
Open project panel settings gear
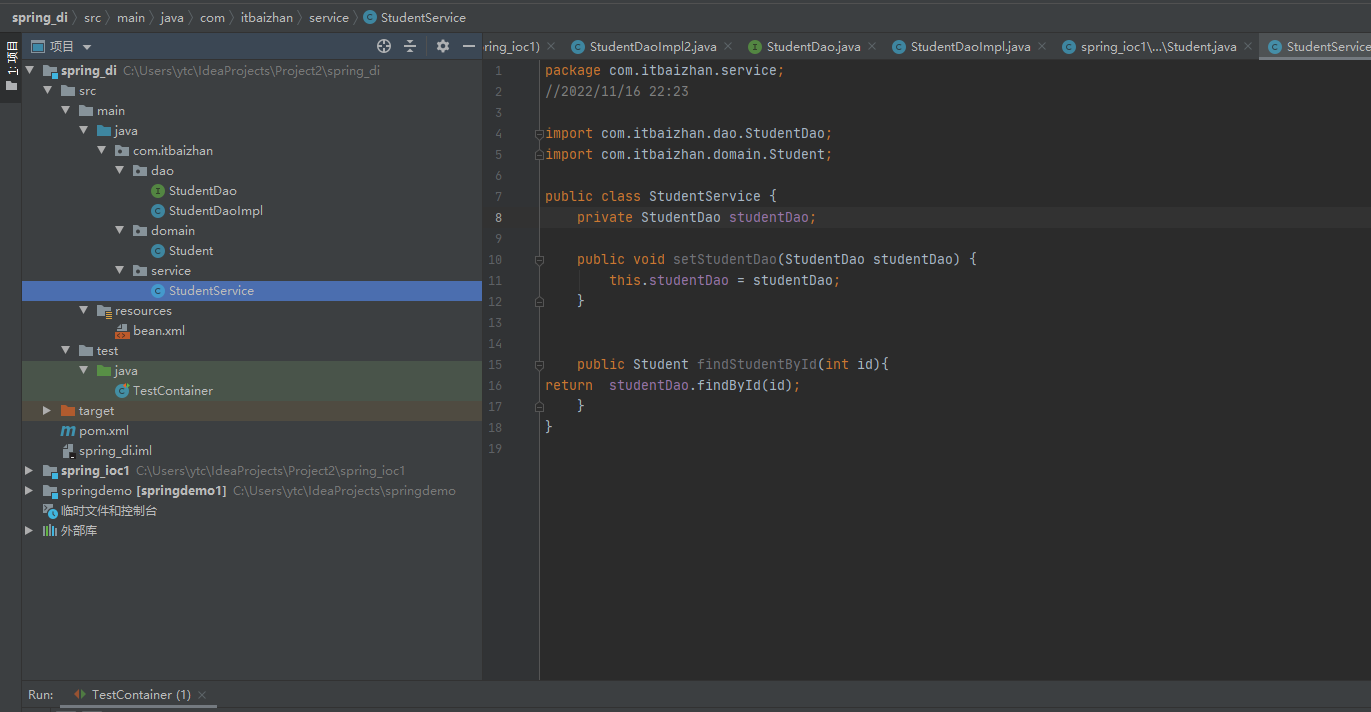(x=443, y=46)
